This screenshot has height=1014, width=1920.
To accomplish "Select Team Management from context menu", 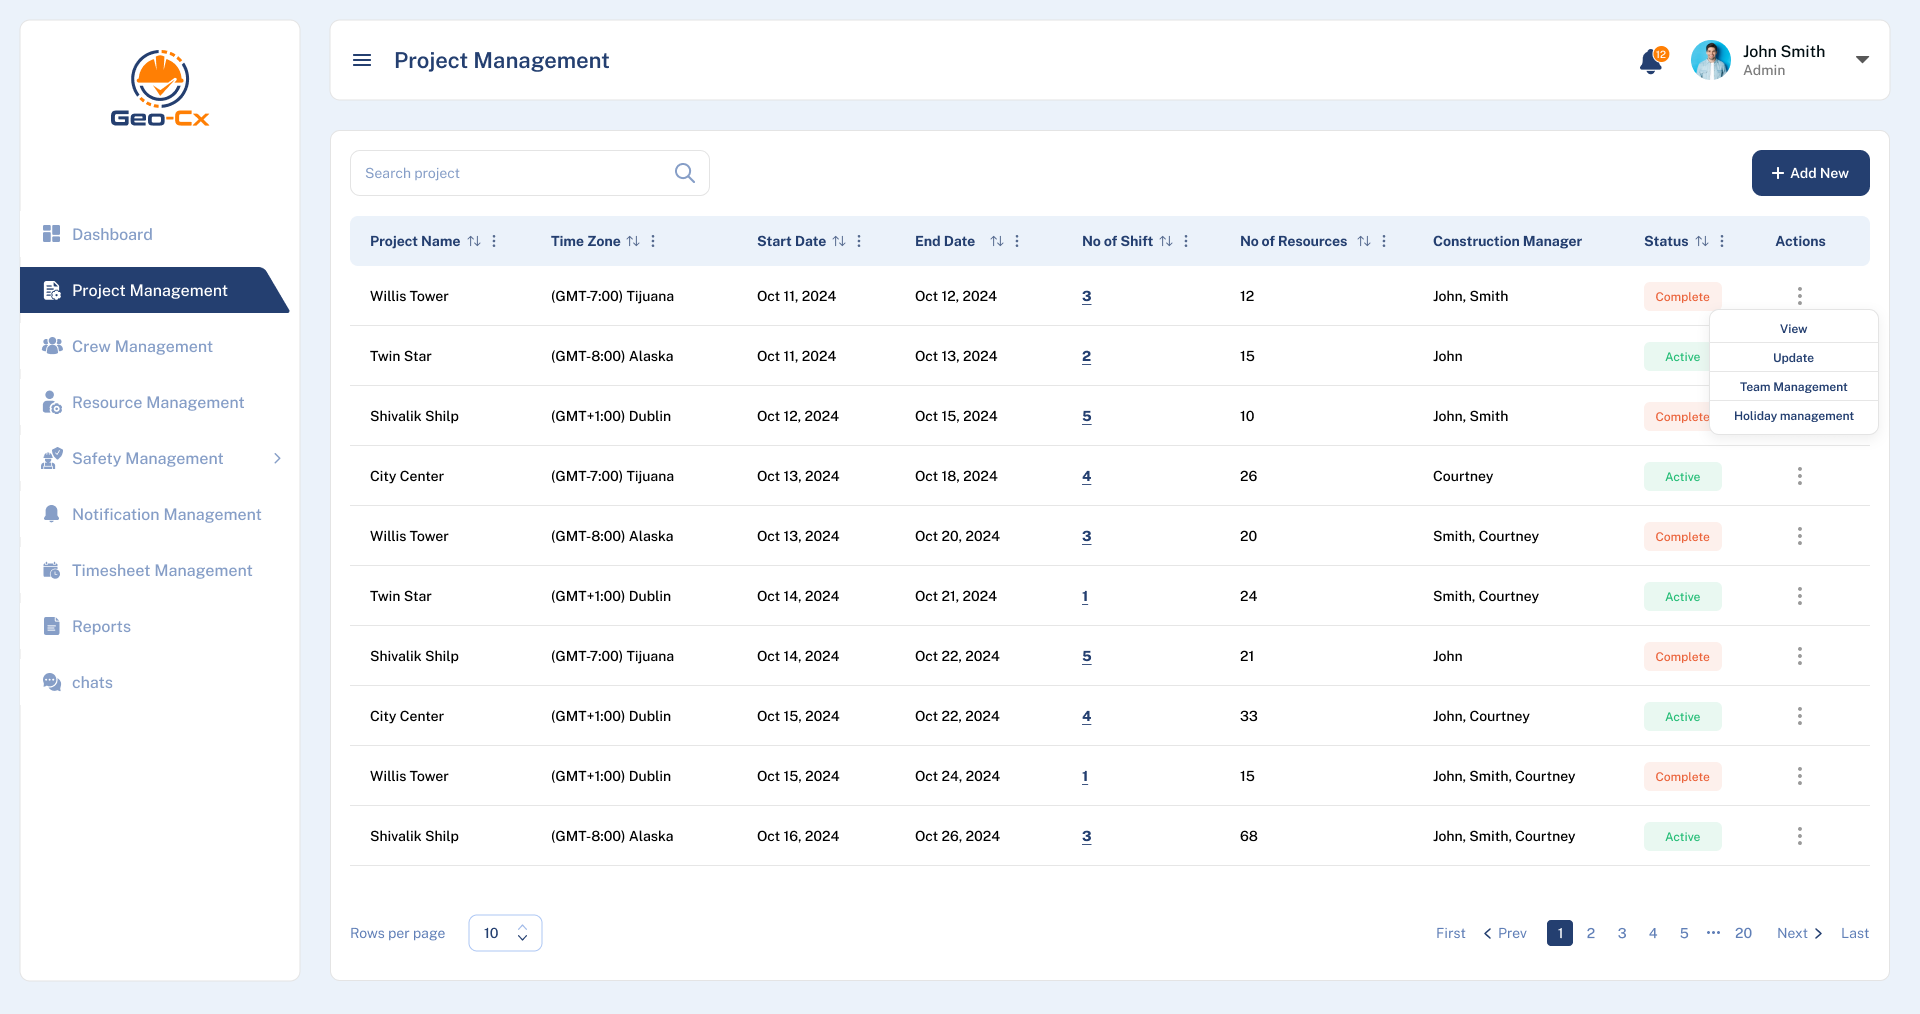I will [x=1793, y=387].
